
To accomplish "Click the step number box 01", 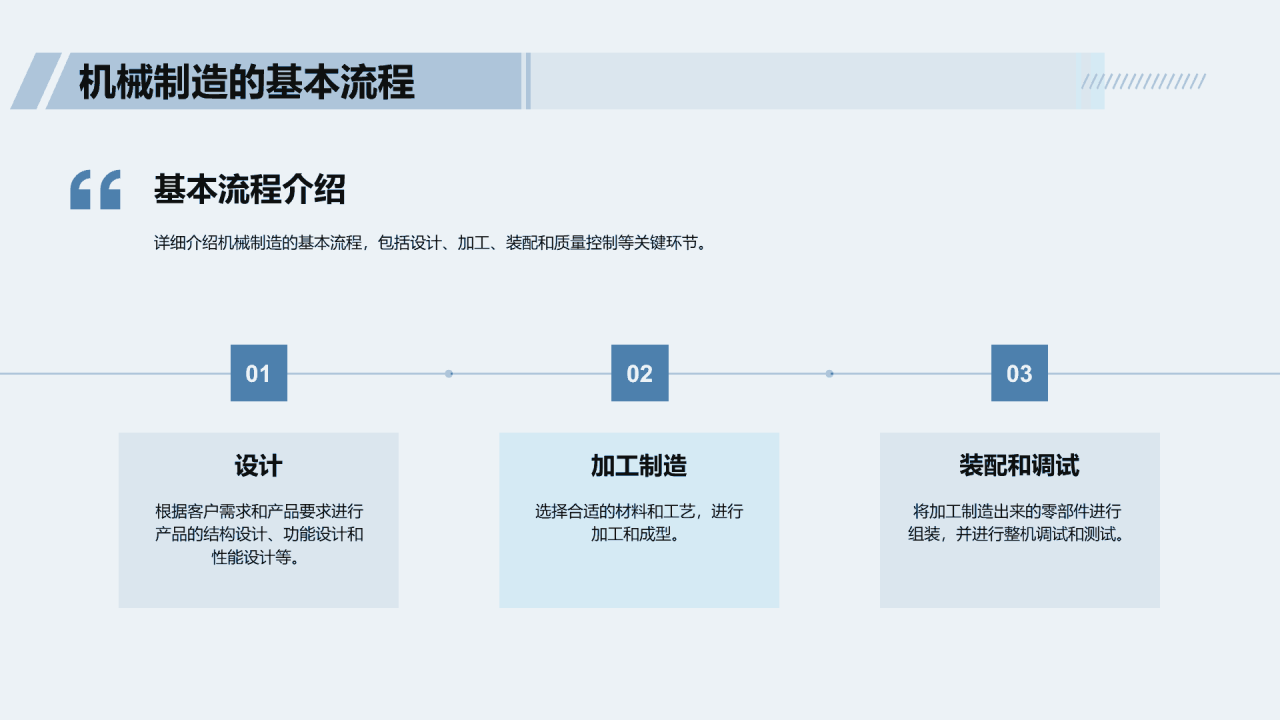I will pos(259,373).
